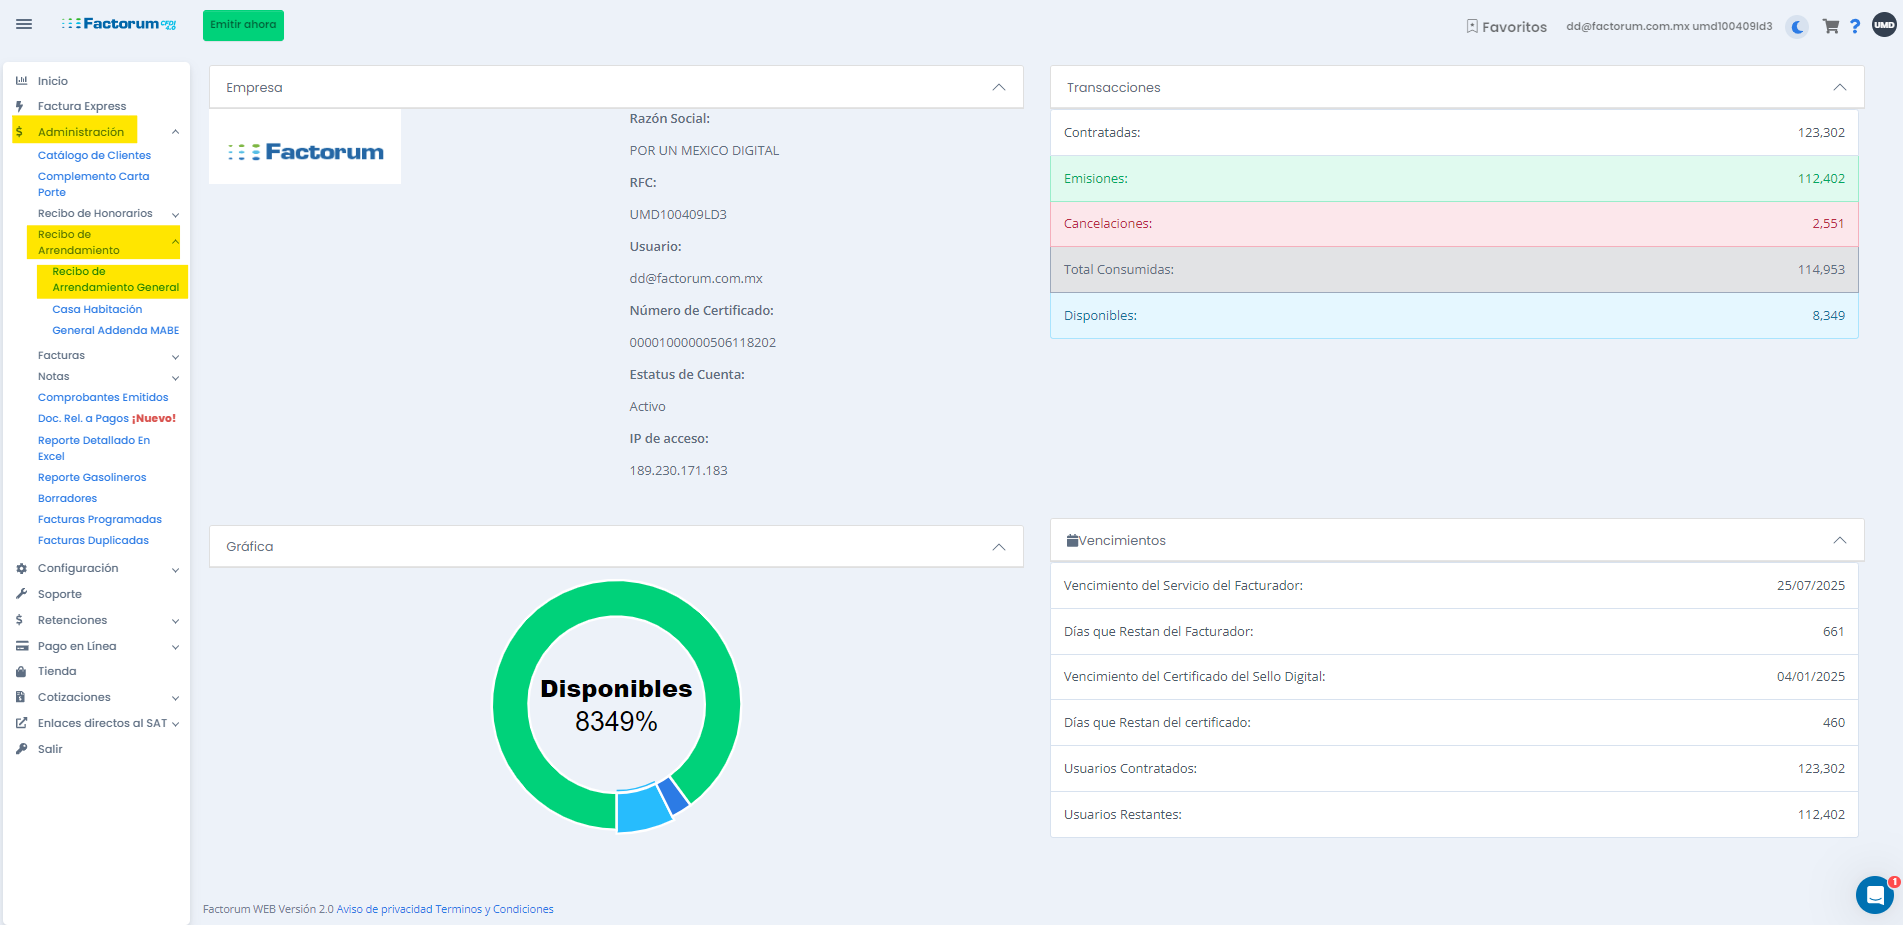Click the account email in header
This screenshot has height=925, width=1903.
coord(1669,27)
